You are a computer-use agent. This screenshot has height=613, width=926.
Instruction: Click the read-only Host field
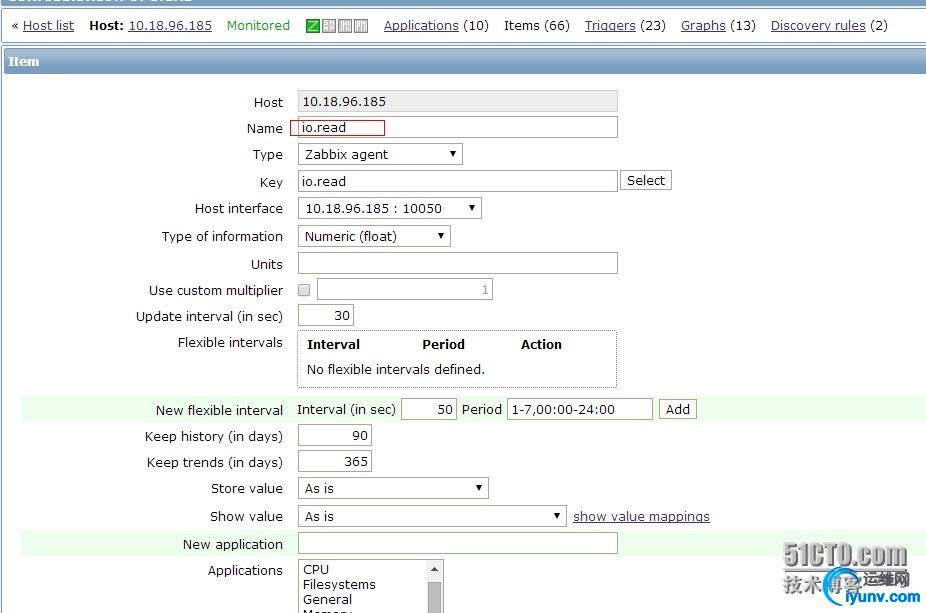(x=458, y=102)
